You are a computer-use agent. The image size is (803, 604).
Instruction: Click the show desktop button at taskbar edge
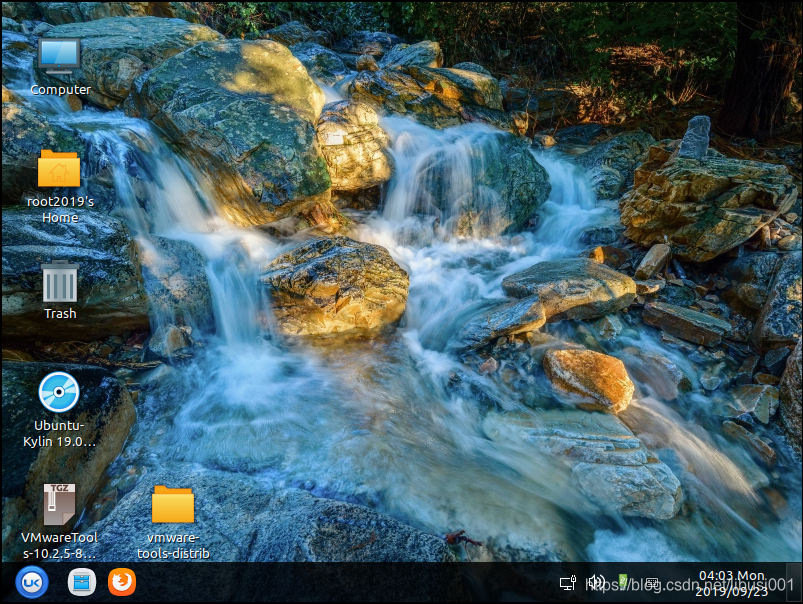tap(794, 582)
